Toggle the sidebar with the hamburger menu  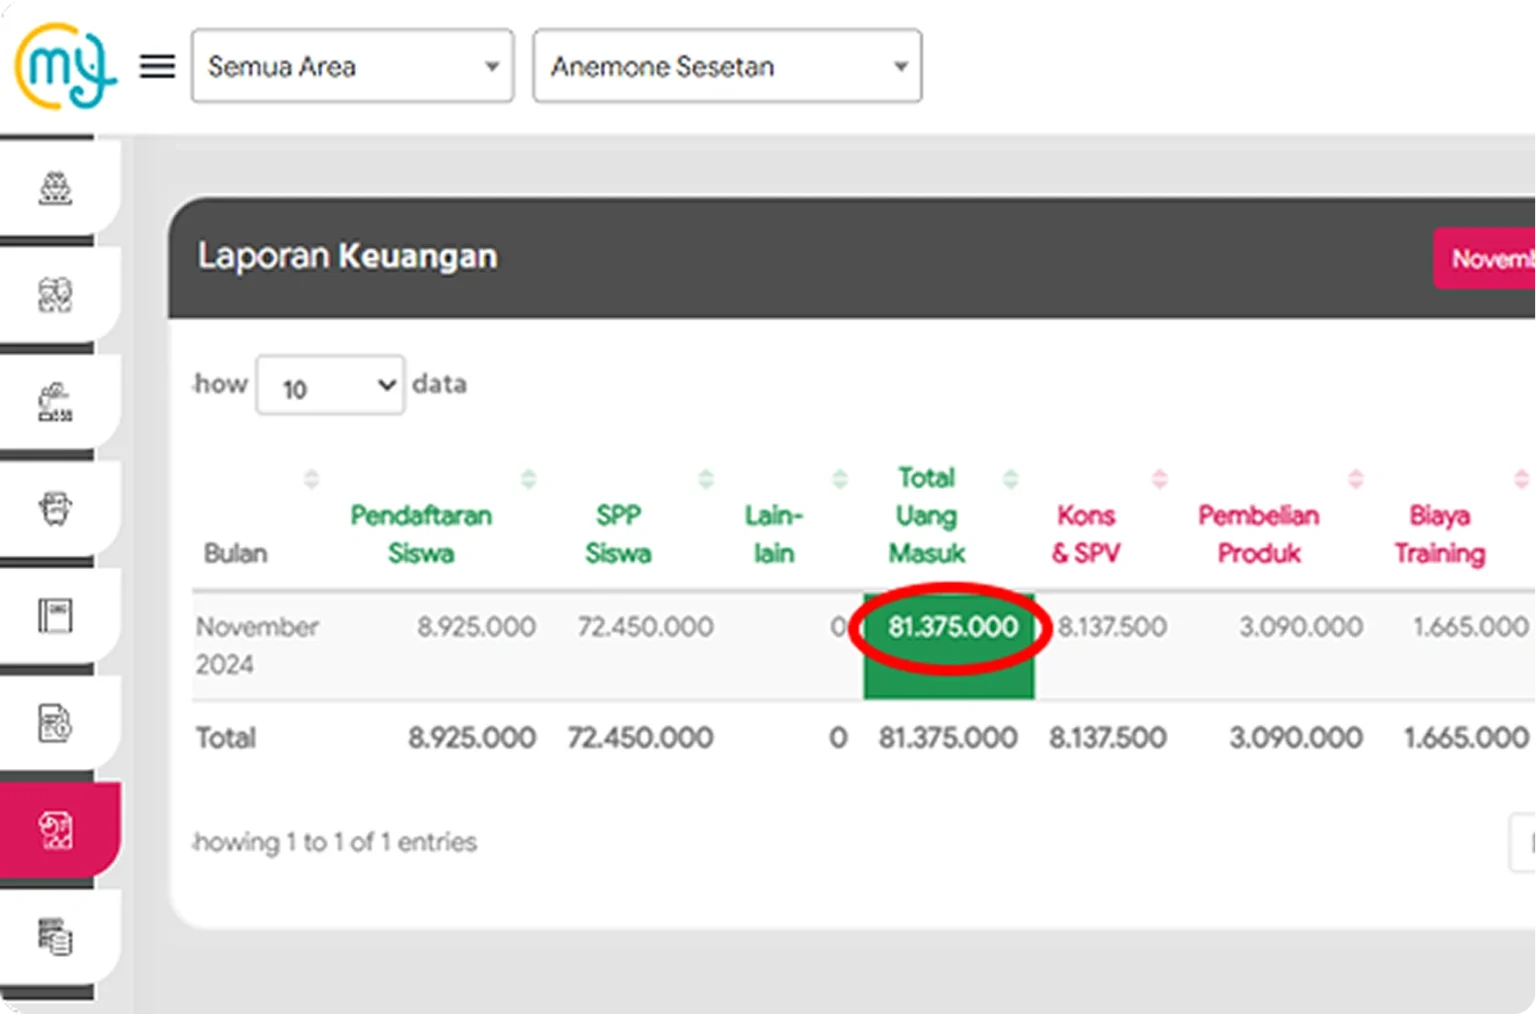[x=156, y=66]
